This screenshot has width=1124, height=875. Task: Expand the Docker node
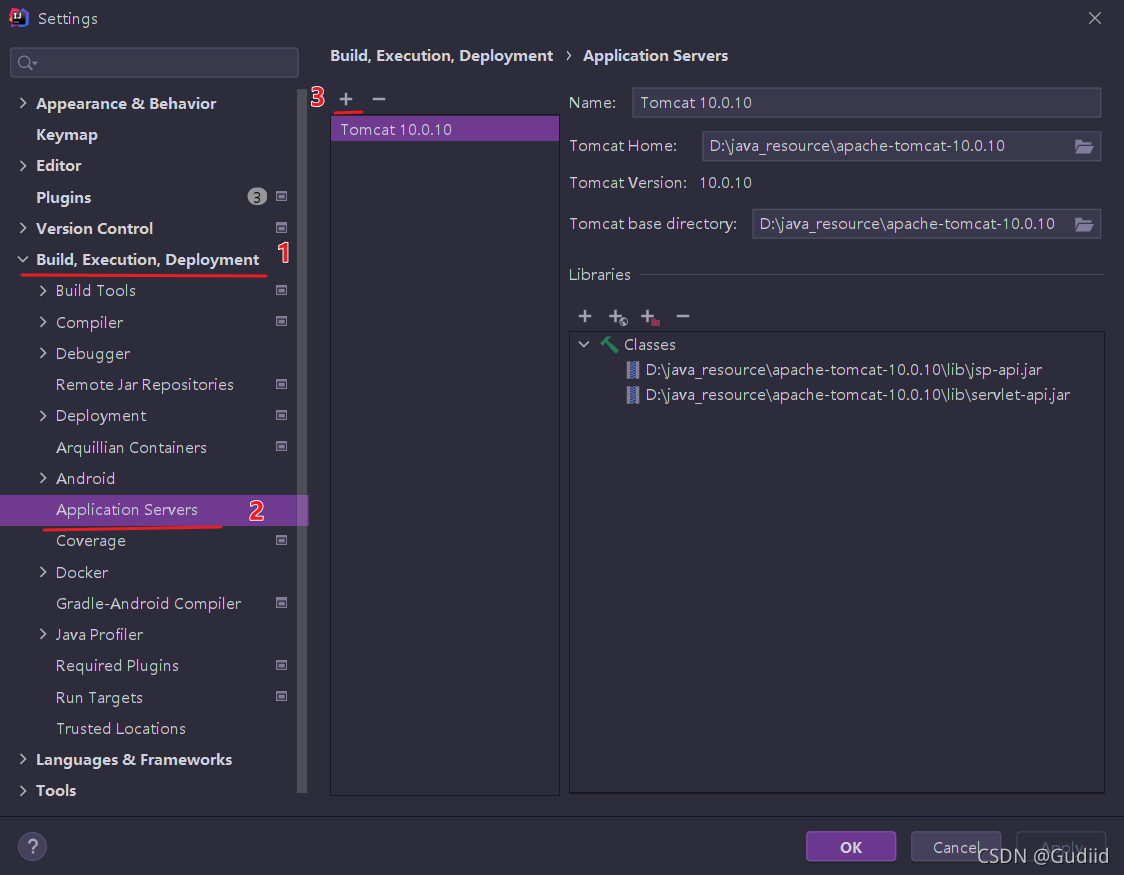coord(43,572)
